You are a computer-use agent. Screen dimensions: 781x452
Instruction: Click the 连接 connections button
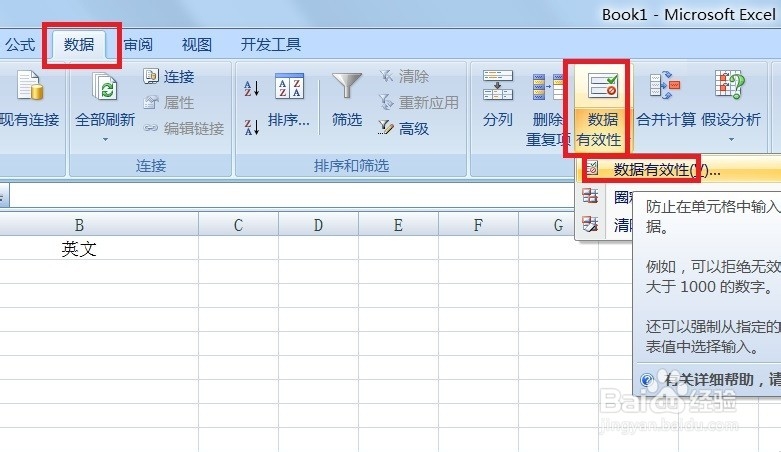168,76
